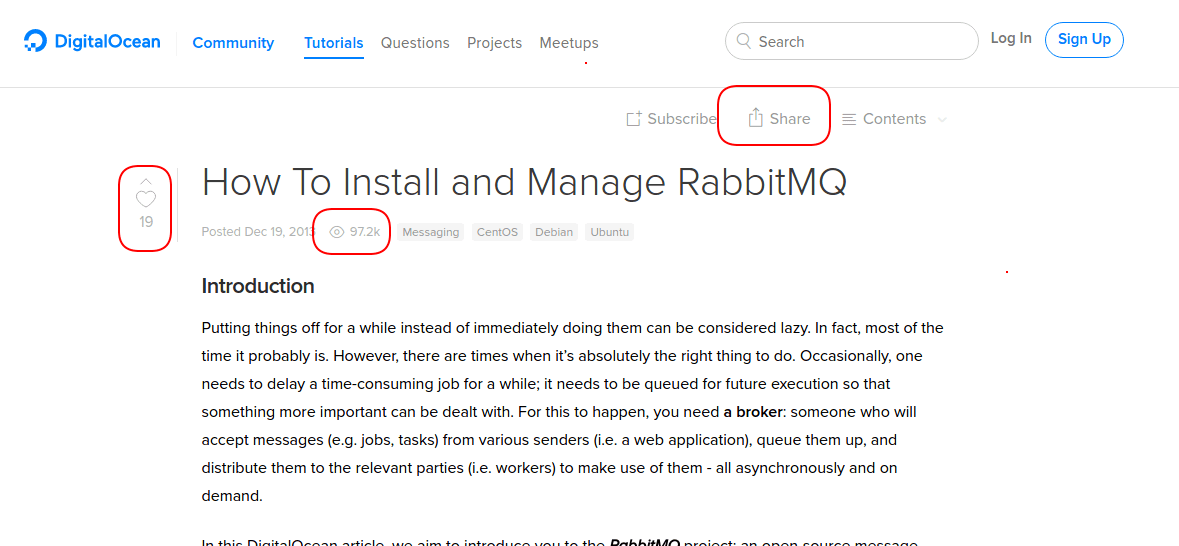Viewport: 1179px width, 546px height.
Task: Click the 19 likes count
Action: point(146,222)
